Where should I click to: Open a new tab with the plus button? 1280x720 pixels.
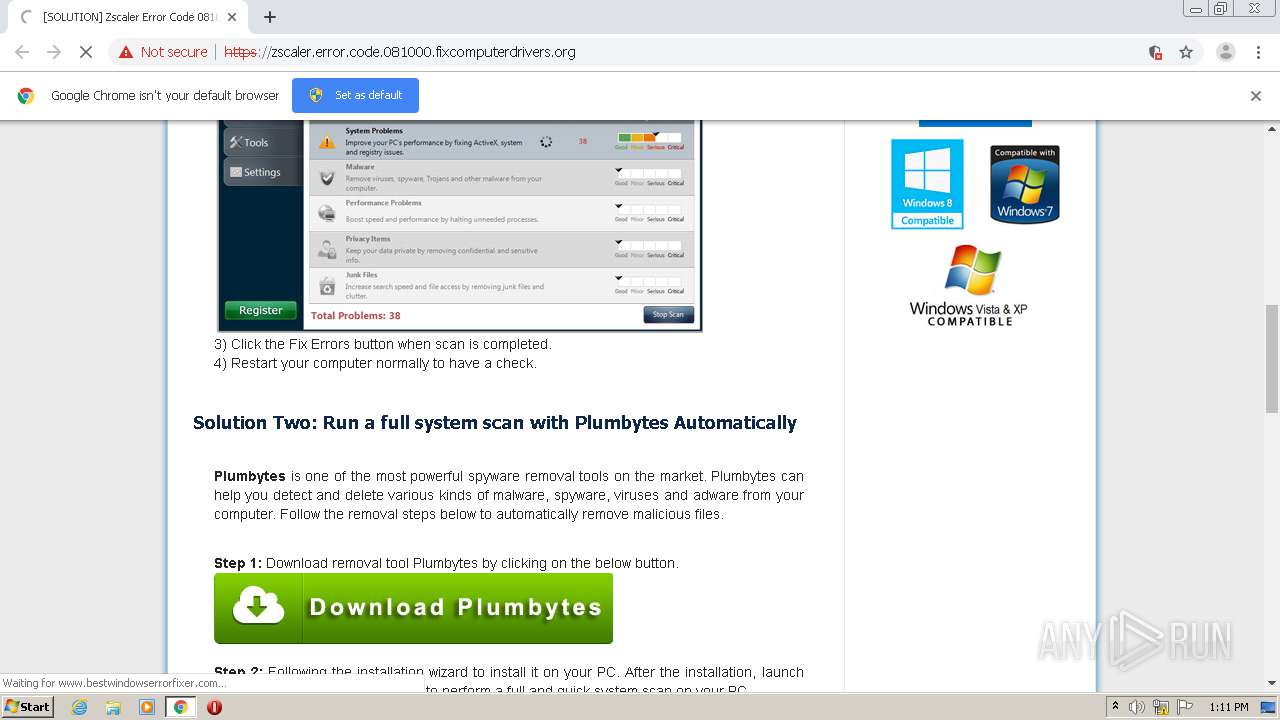click(x=269, y=17)
